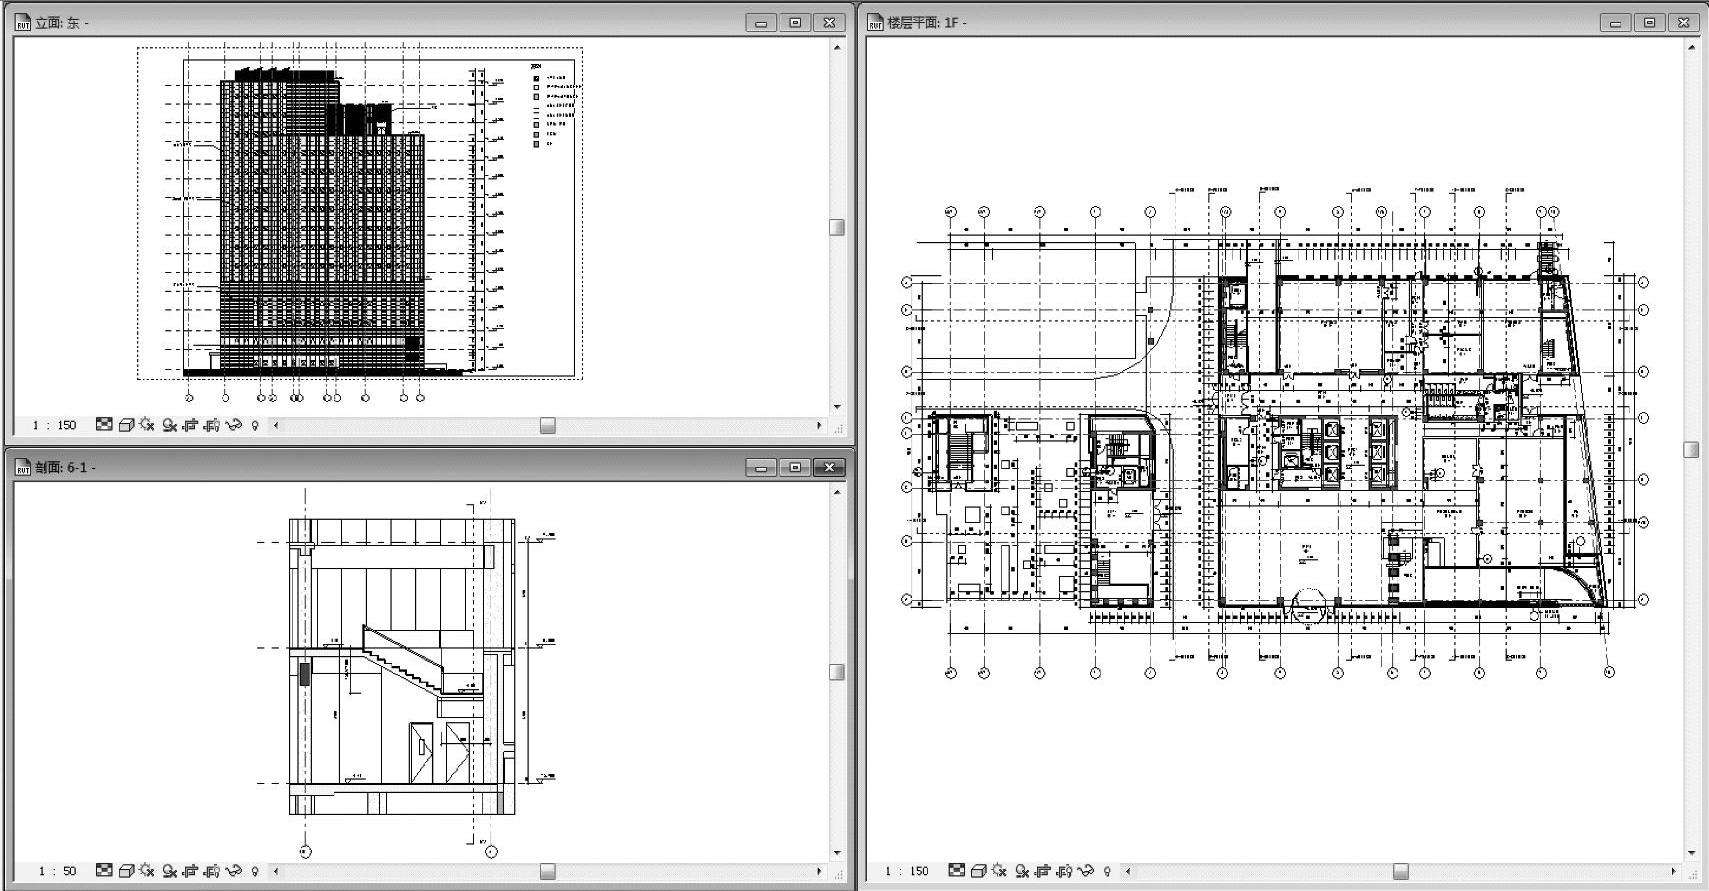Image resolution: width=1709 pixels, height=891 pixels.
Task: Activate the 剖面: 6-1 window title
Action: (66, 467)
